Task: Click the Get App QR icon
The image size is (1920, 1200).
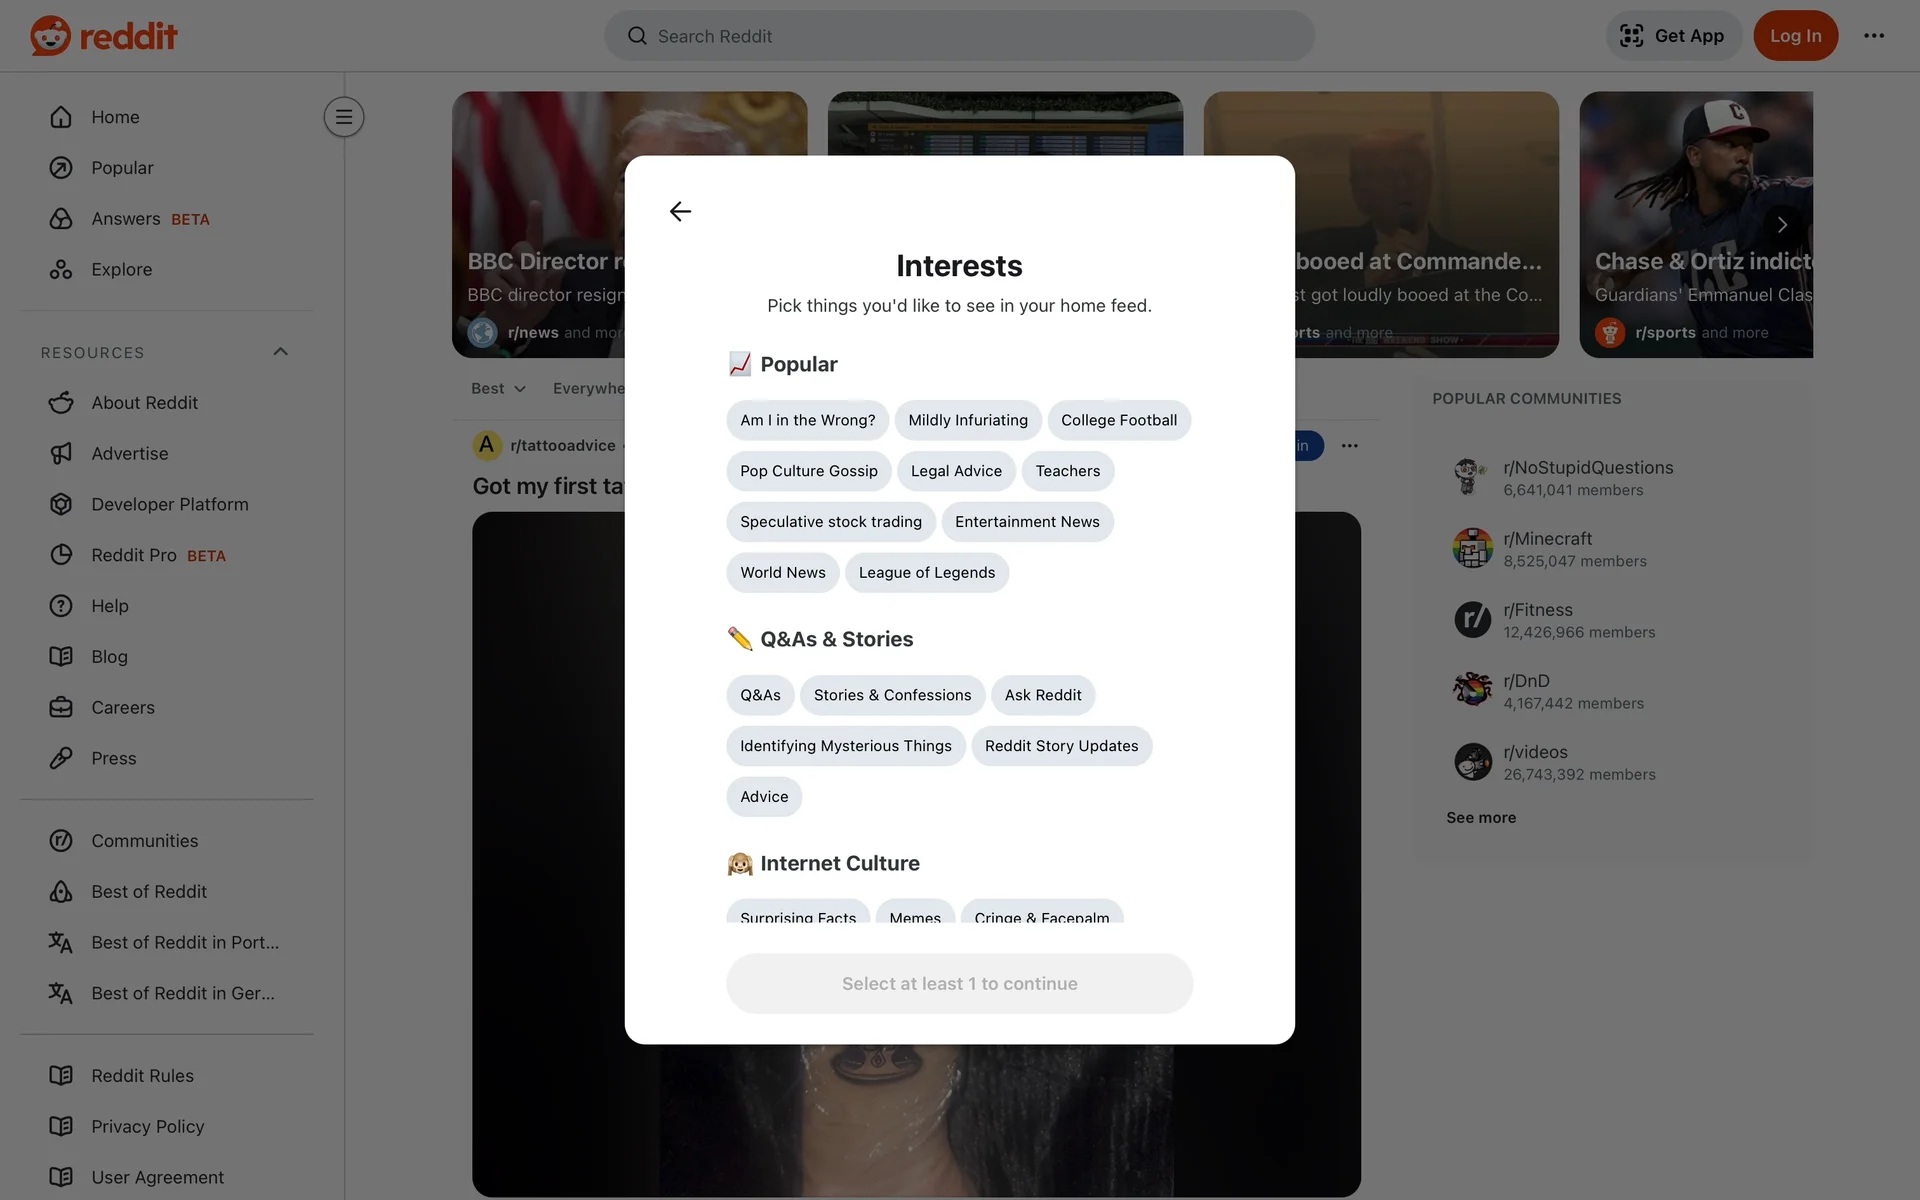Action: click(x=1631, y=36)
